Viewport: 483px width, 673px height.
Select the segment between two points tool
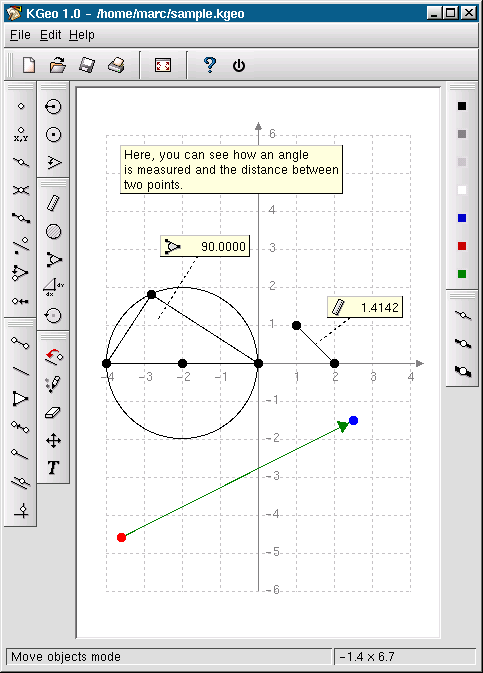(21, 343)
